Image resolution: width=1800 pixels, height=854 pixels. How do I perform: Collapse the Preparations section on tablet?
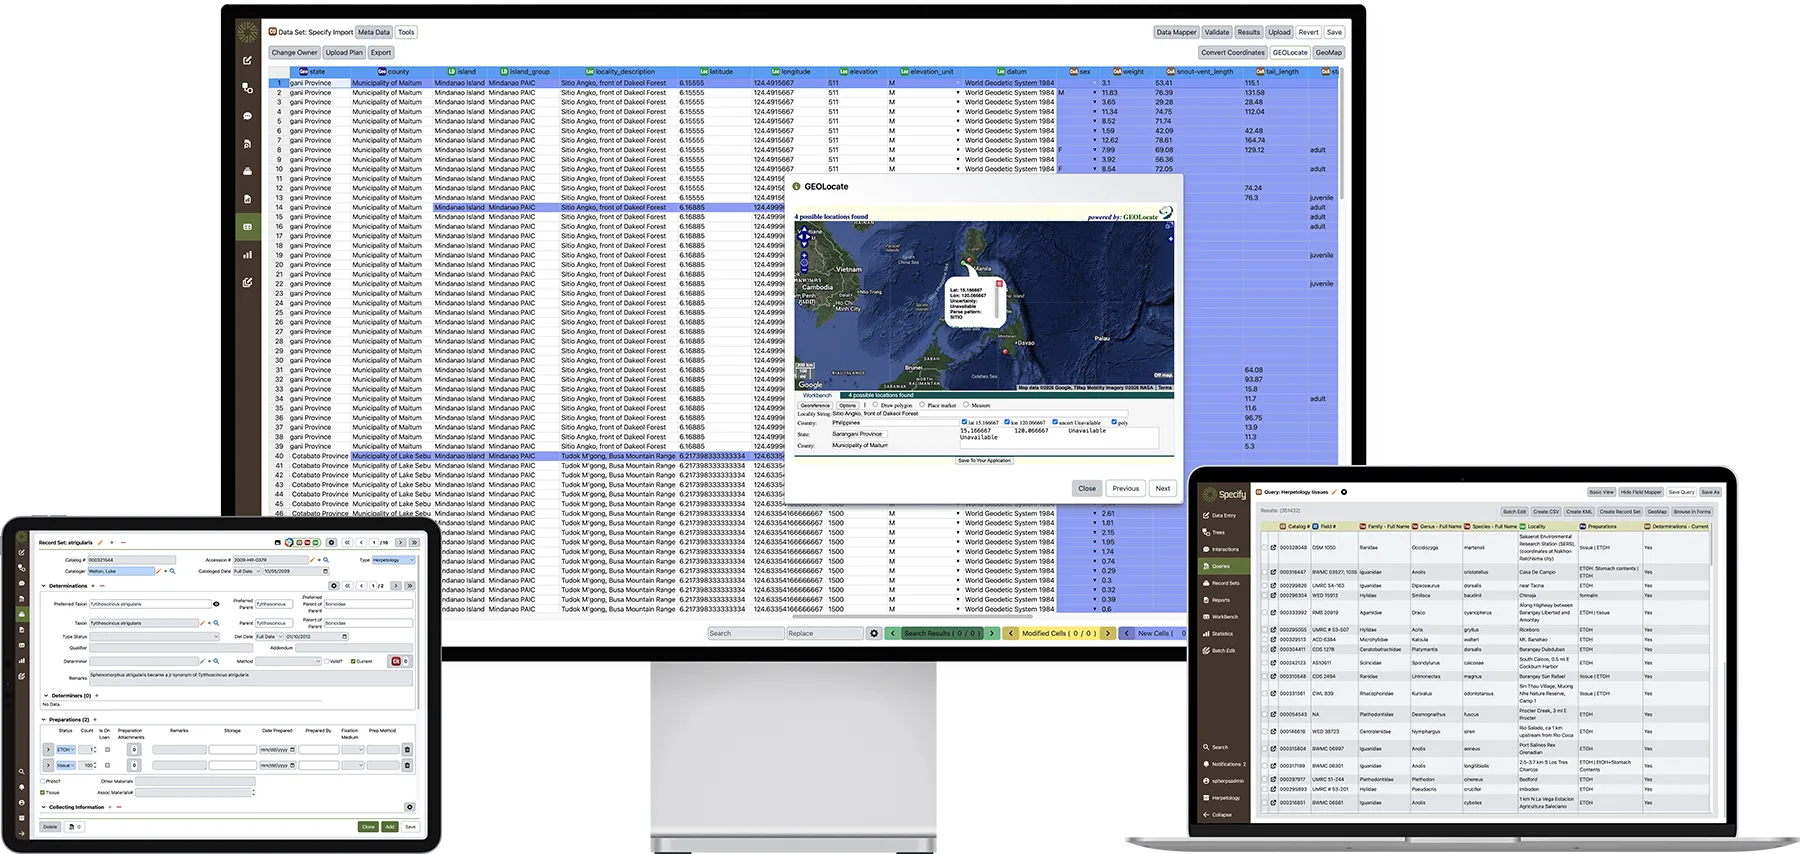pos(45,719)
